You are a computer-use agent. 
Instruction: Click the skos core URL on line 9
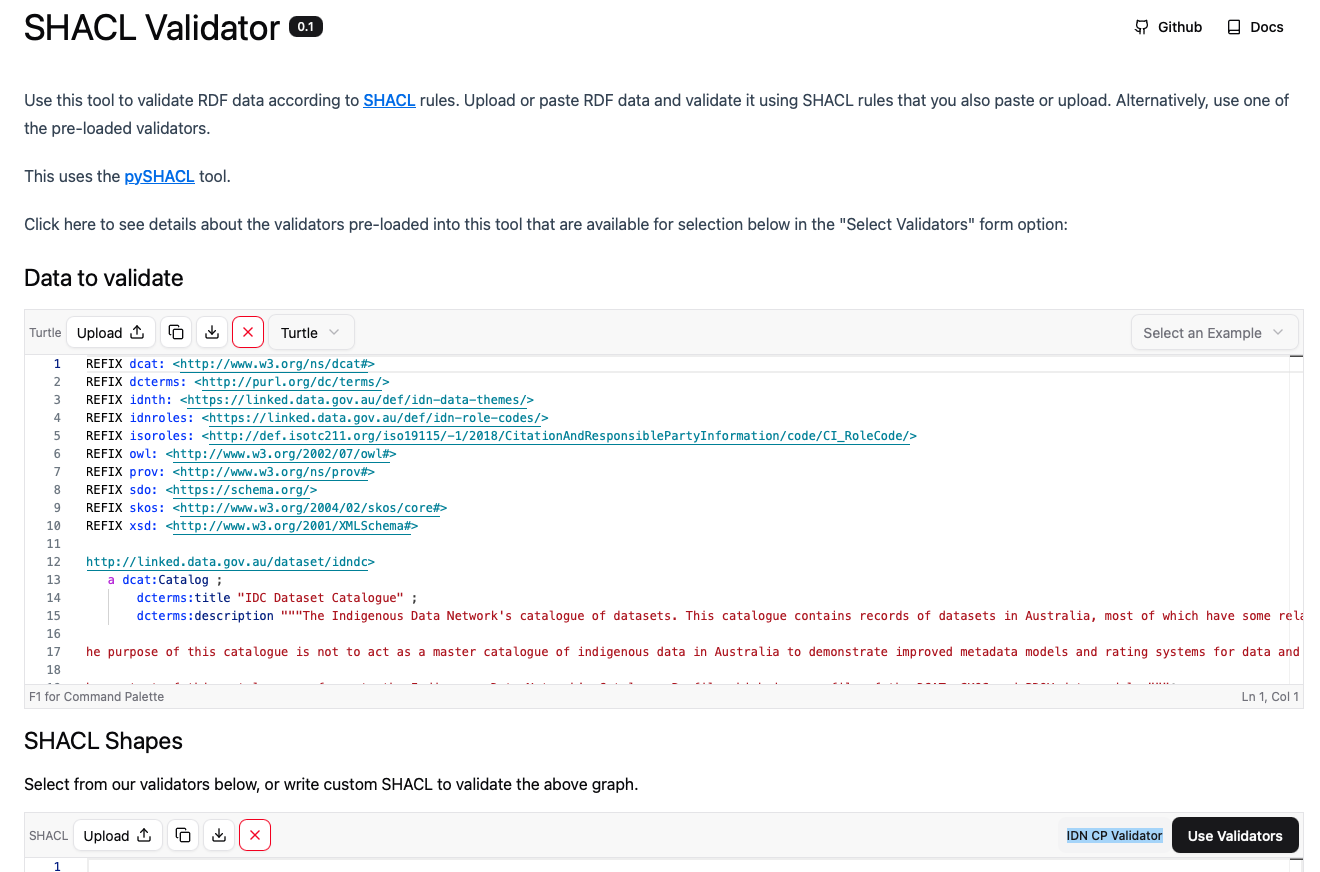point(309,508)
